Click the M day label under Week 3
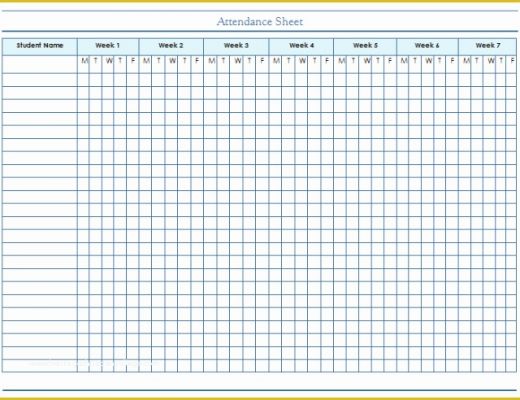 click(x=211, y=61)
